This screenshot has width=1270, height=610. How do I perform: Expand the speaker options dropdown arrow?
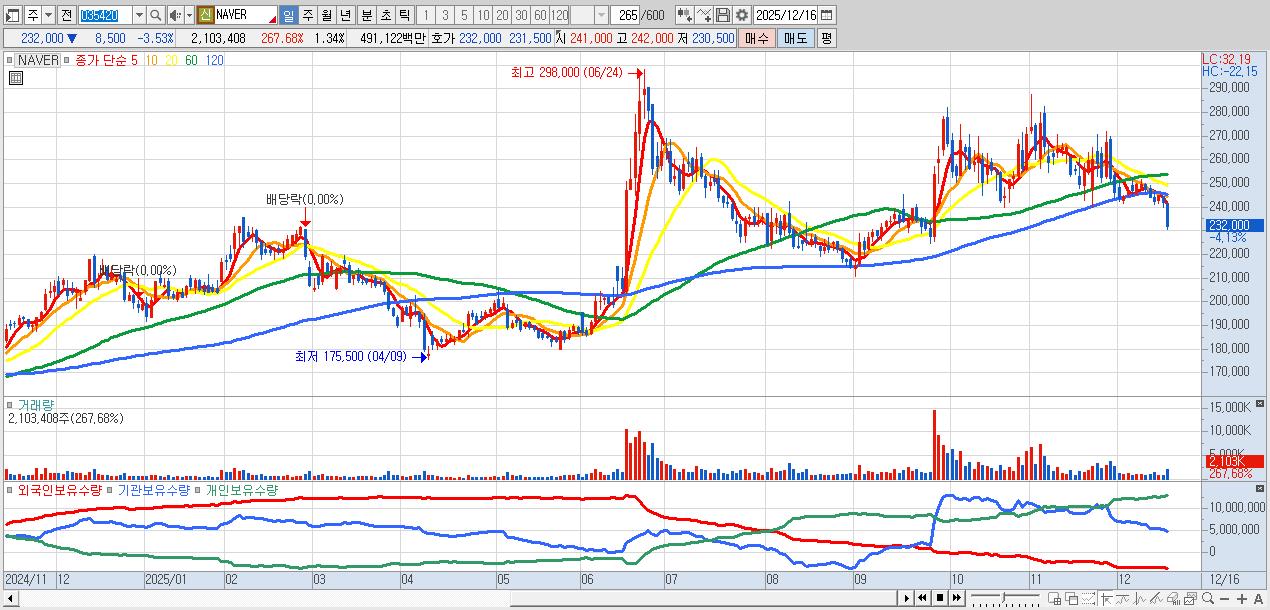click(x=188, y=16)
